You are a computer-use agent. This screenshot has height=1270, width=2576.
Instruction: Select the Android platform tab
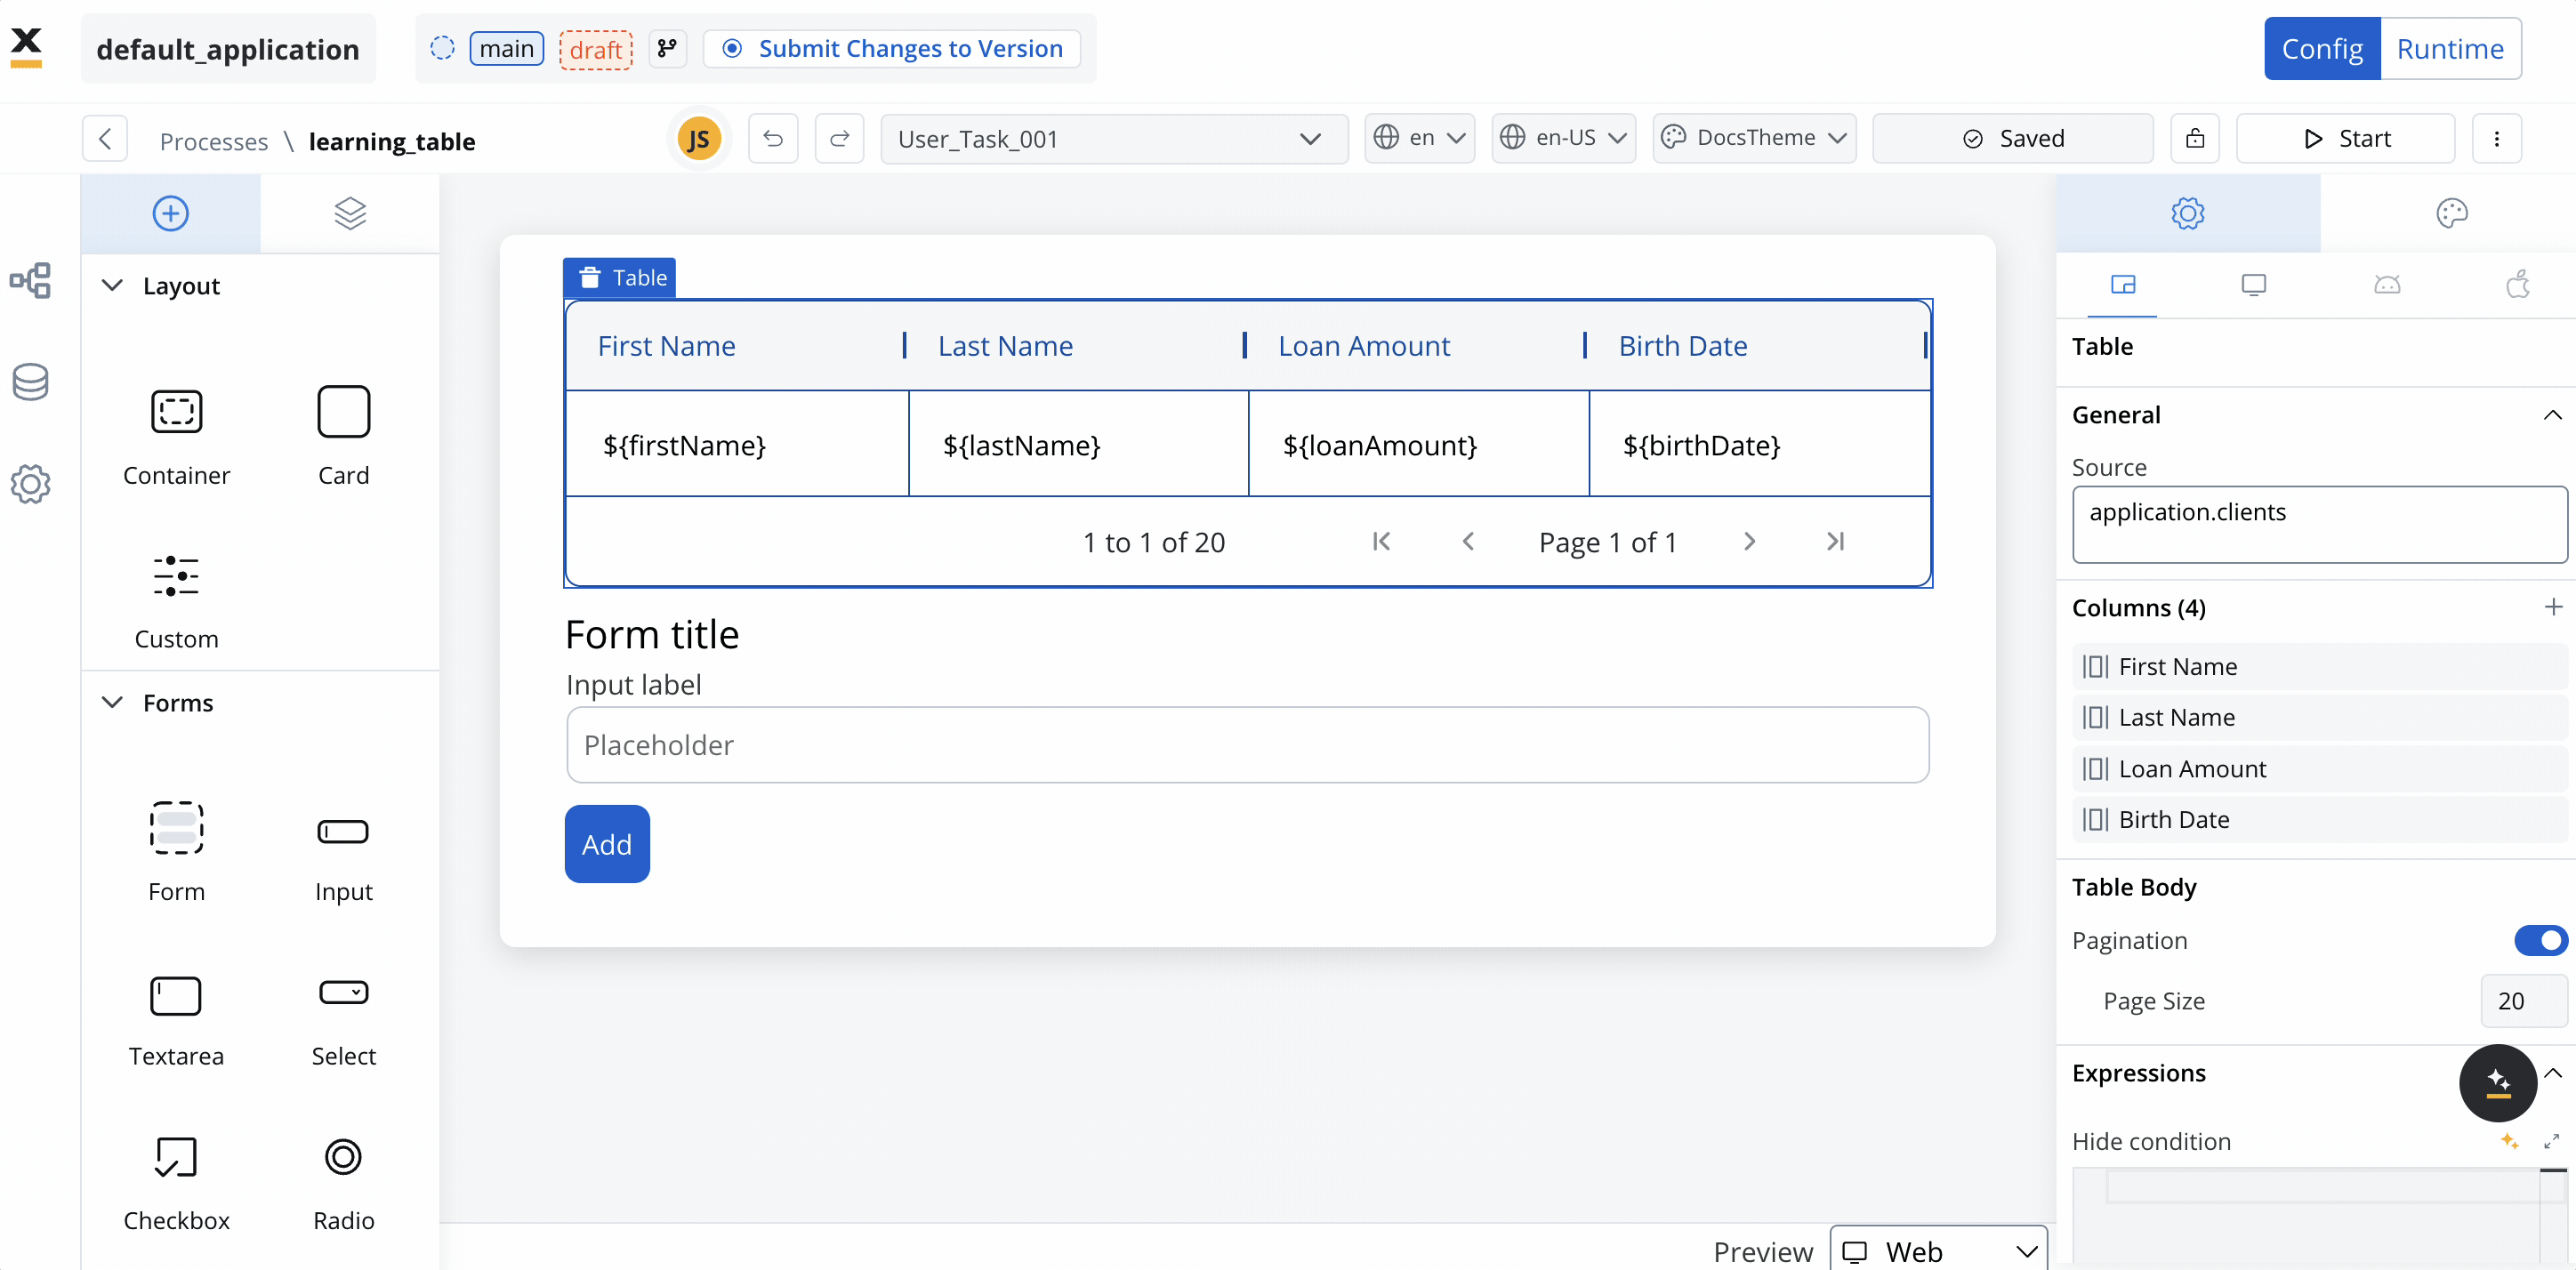(2387, 285)
